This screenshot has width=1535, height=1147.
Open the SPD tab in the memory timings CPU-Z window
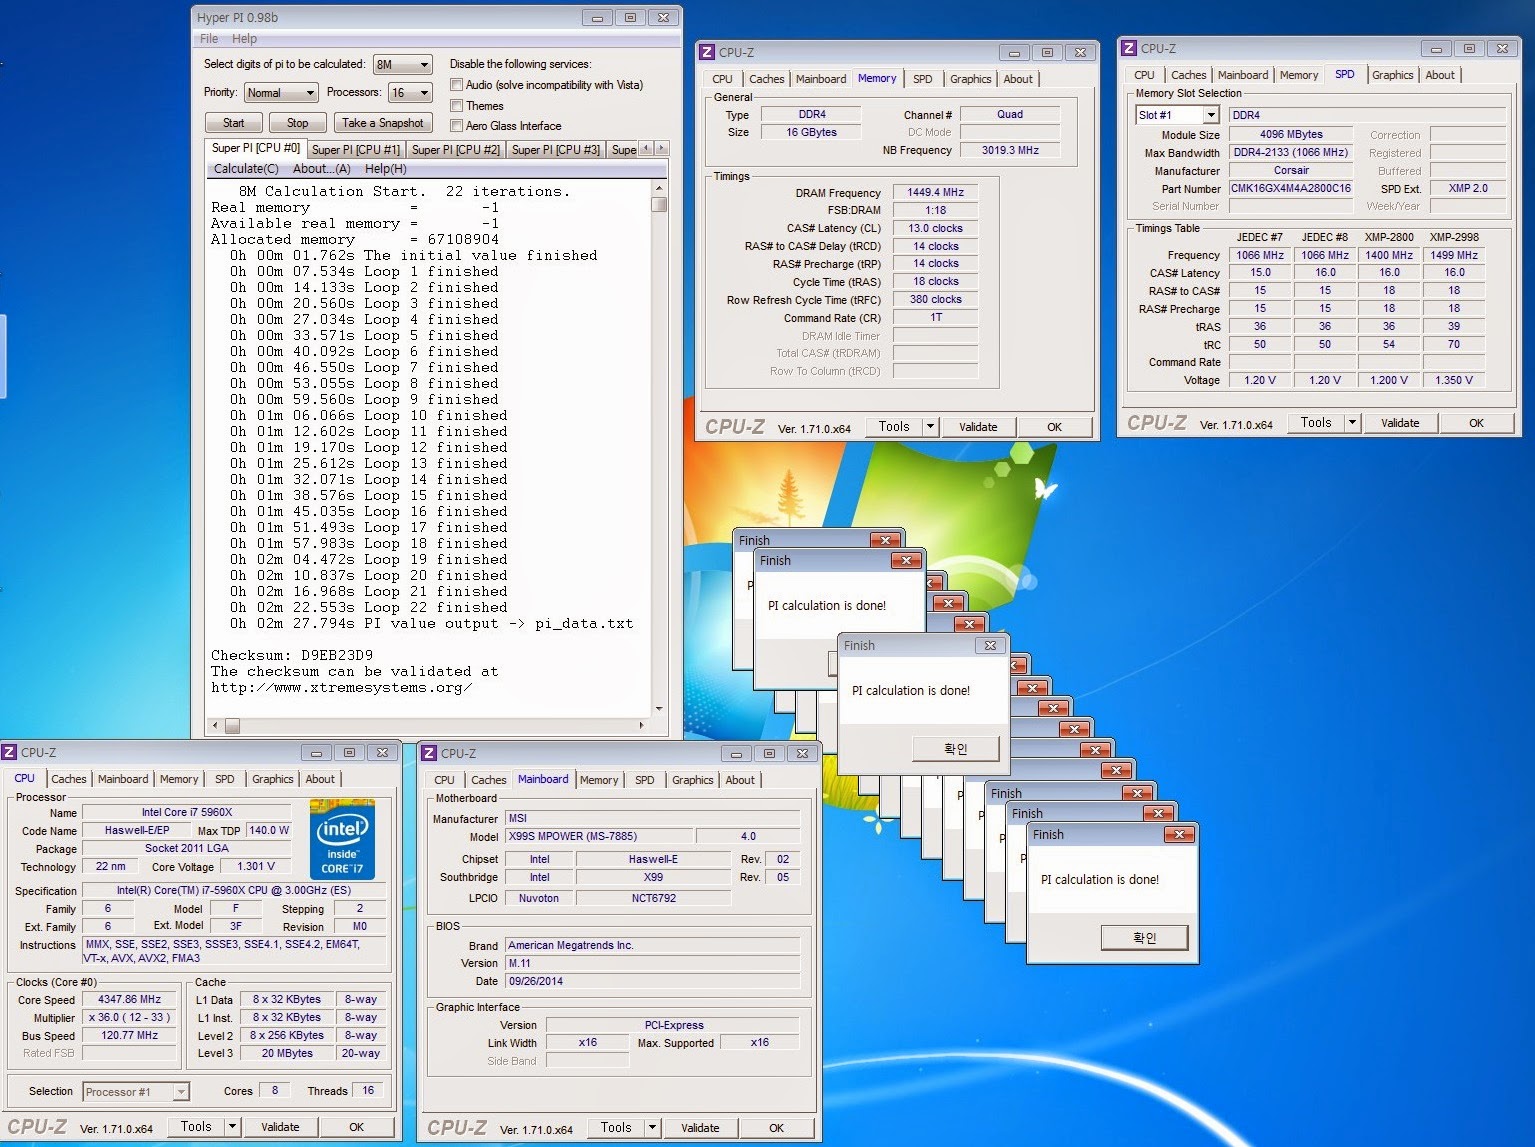click(923, 79)
